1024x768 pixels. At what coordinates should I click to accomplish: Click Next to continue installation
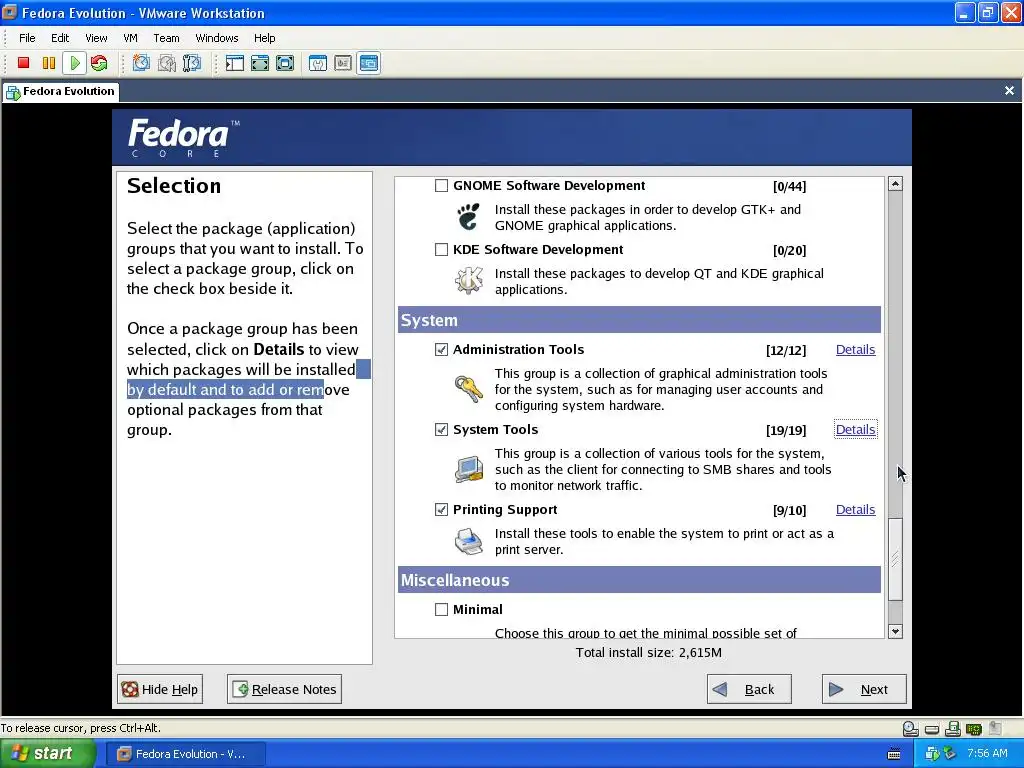point(864,689)
